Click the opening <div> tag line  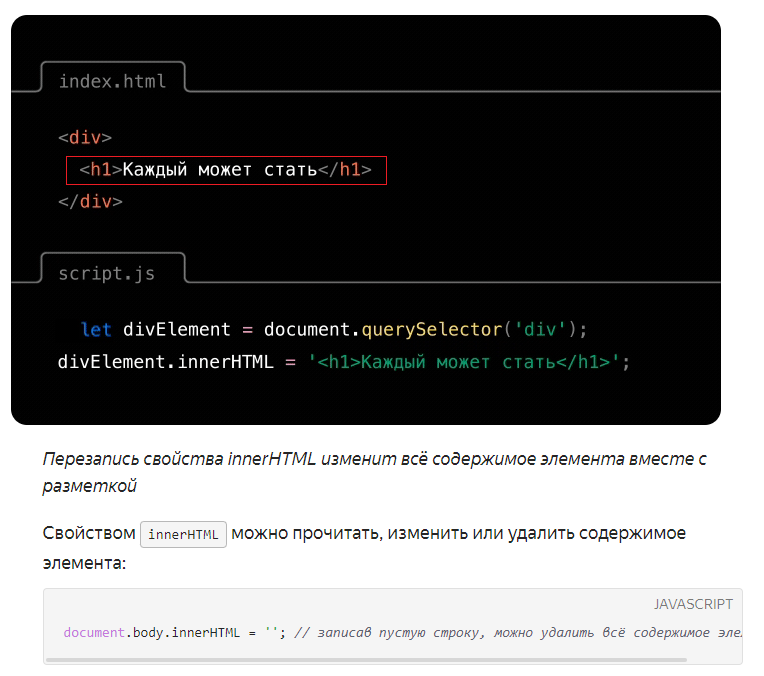click(85, 137)
